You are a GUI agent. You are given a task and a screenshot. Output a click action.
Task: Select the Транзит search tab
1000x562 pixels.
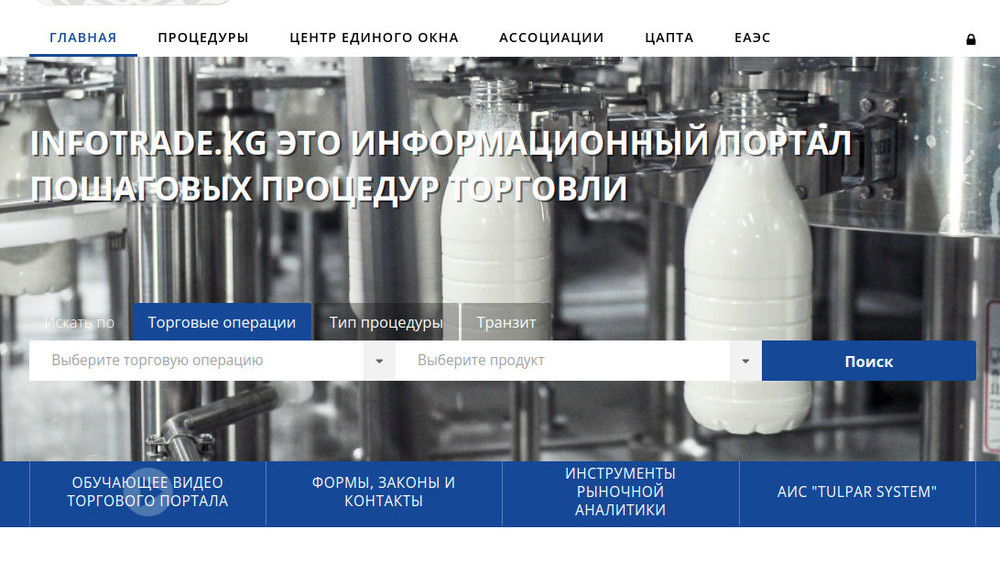point(506,322)
